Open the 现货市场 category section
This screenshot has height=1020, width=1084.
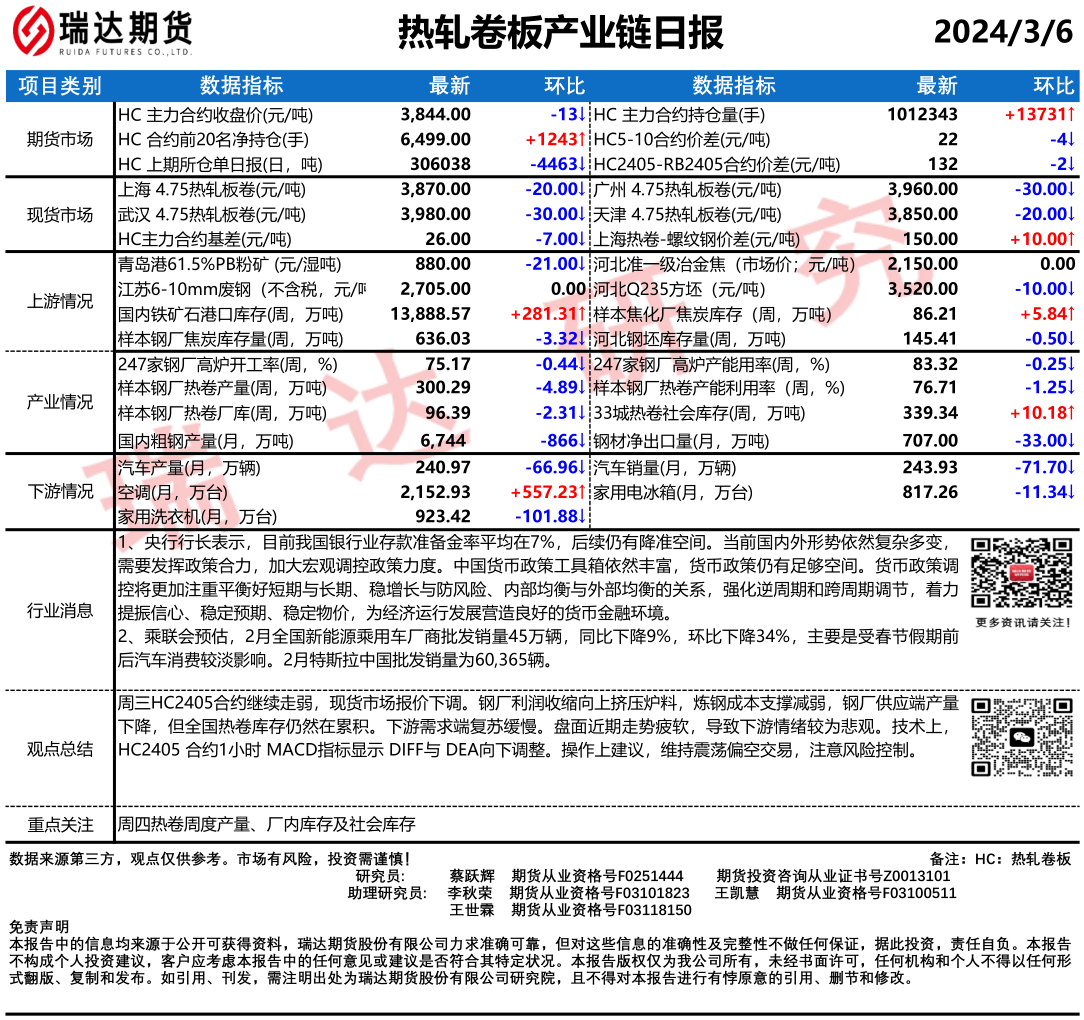[60, 214]
